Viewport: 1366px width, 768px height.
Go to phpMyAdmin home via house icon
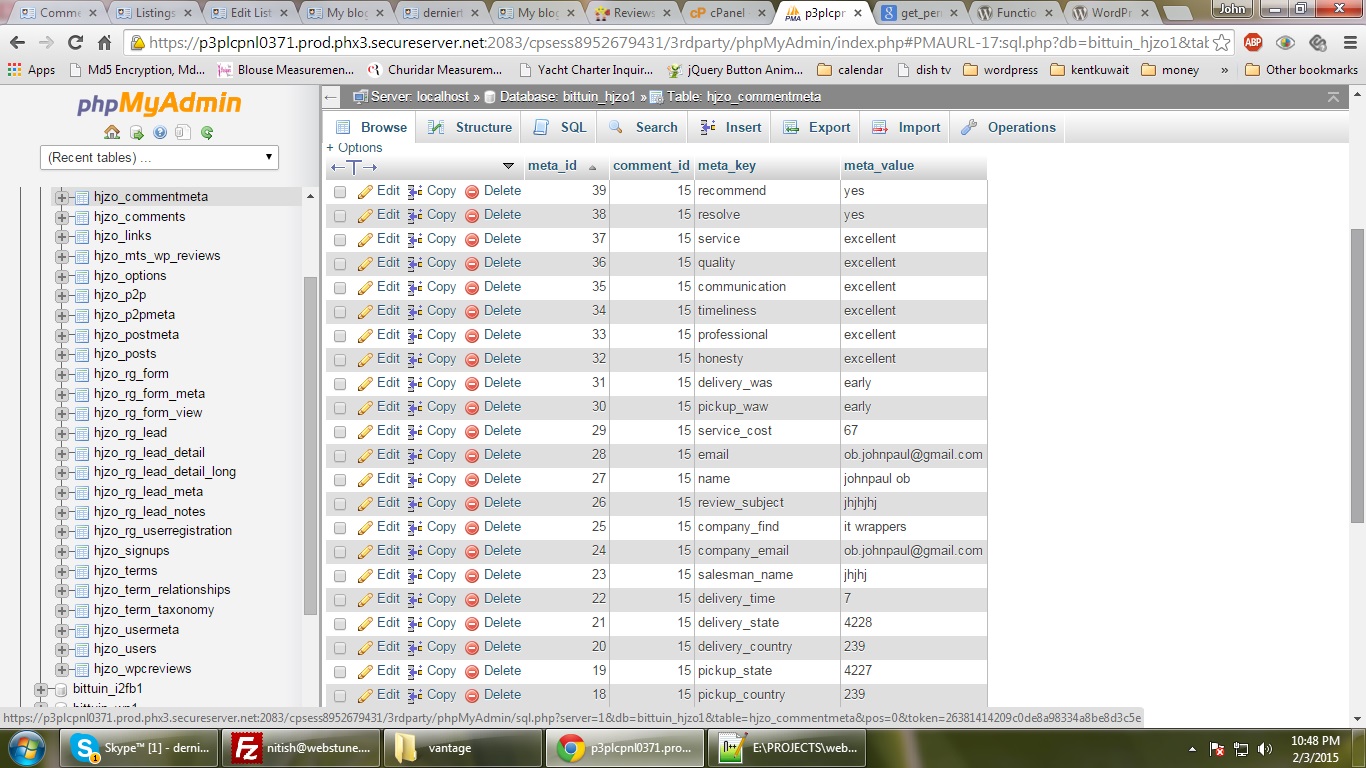[x=112, y=132]
